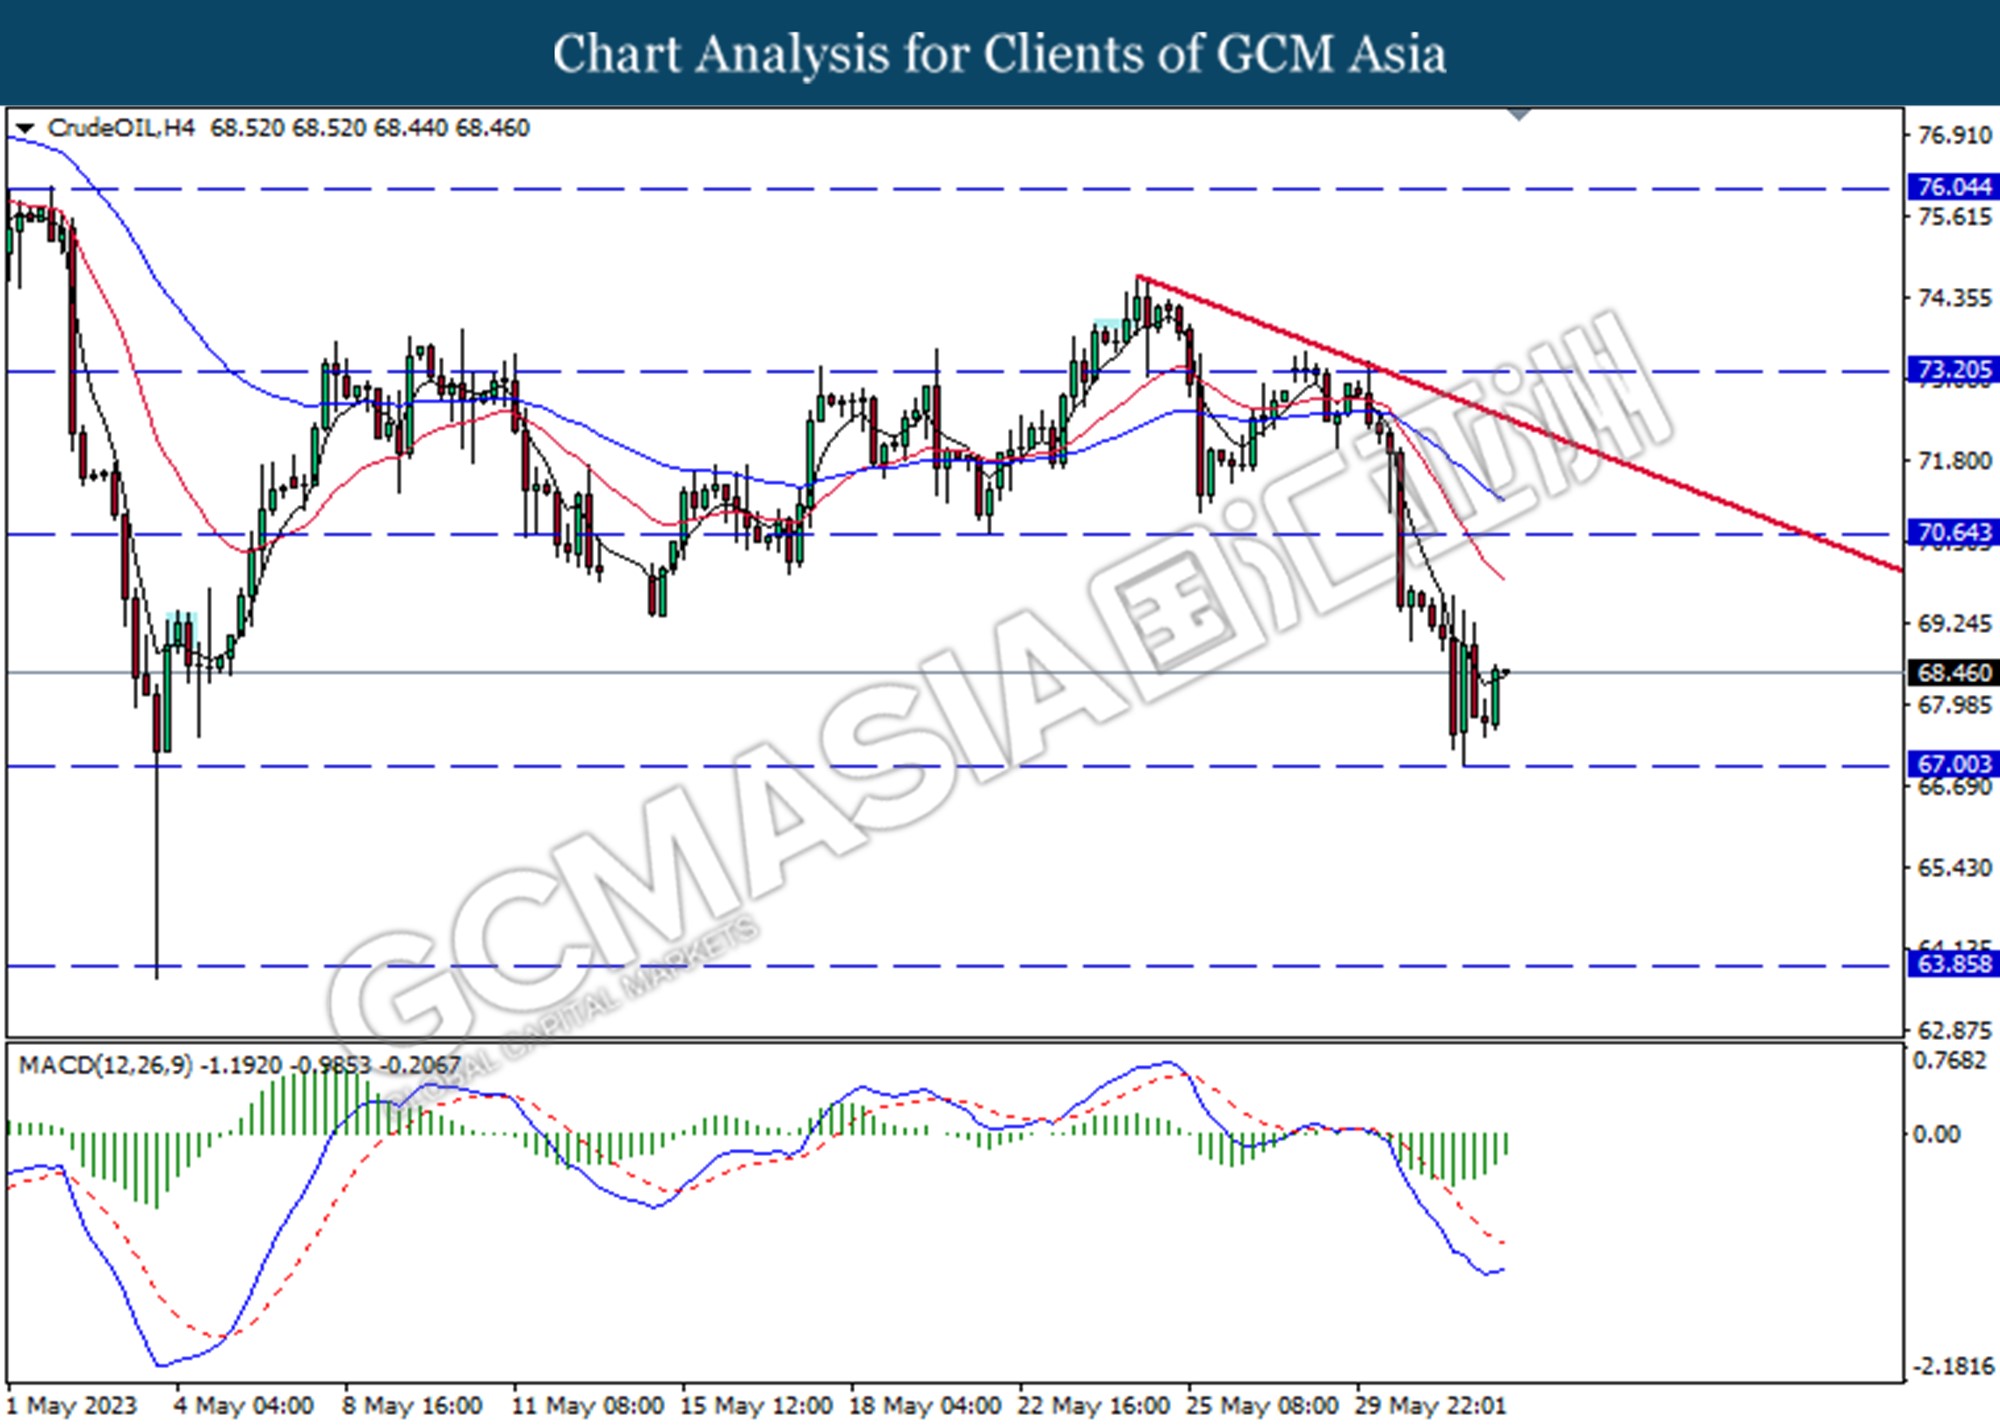Select the 70.643 price level label
The width and height of the screenshot is (2000, 1428).
[x=1953, y=532]
